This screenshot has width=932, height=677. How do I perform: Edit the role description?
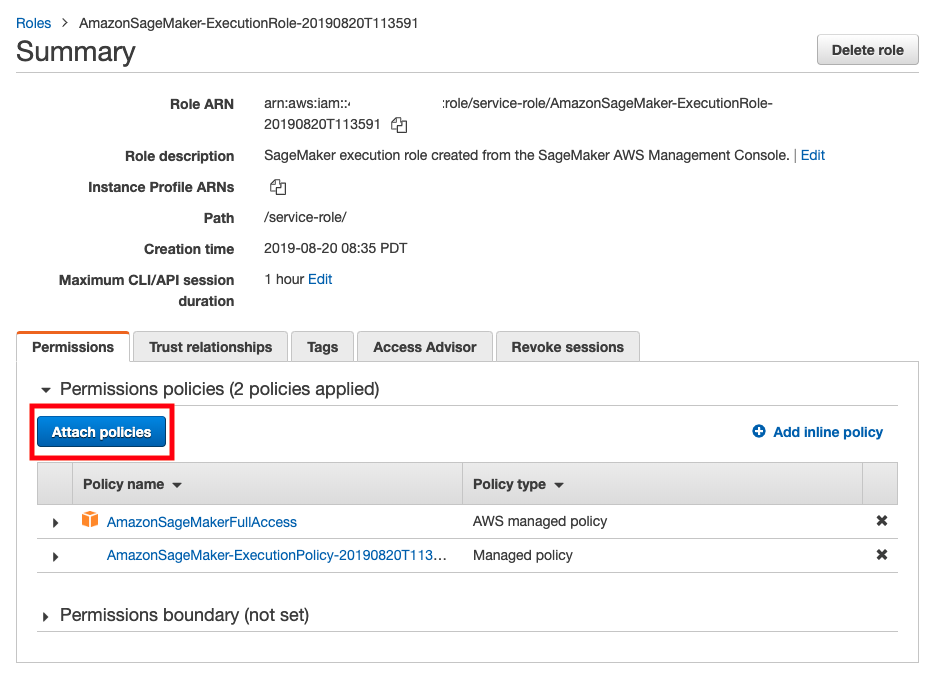(x=813, y=155)
